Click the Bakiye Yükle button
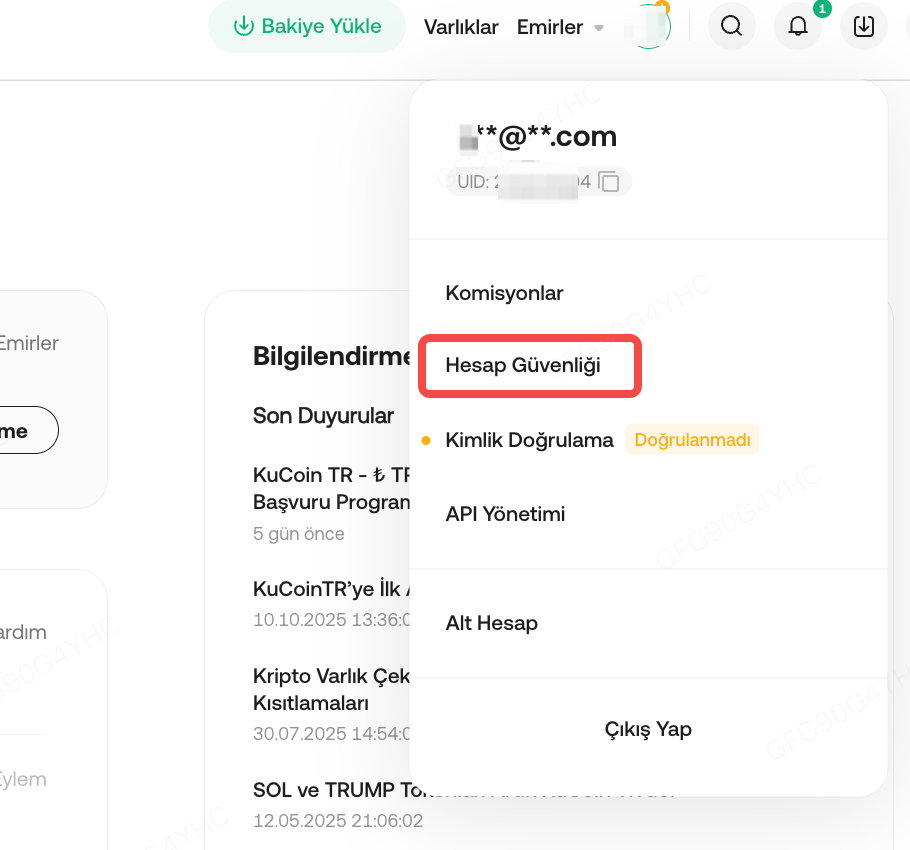Image resolution: width=910 pixels, height=850 pixels. point(307,26)
